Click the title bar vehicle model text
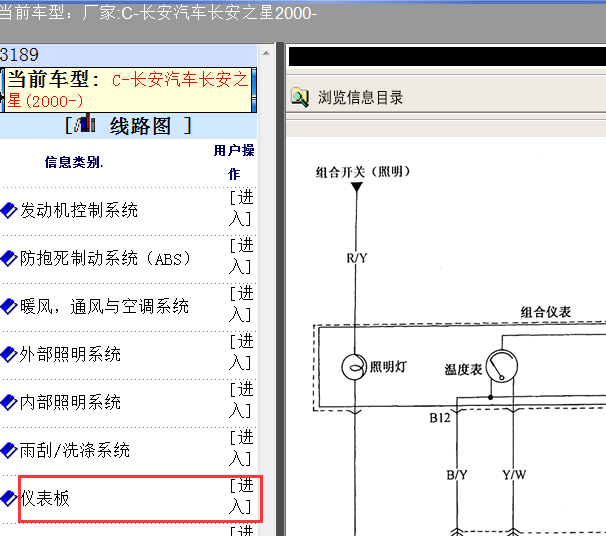 click(x=158, y=13)
